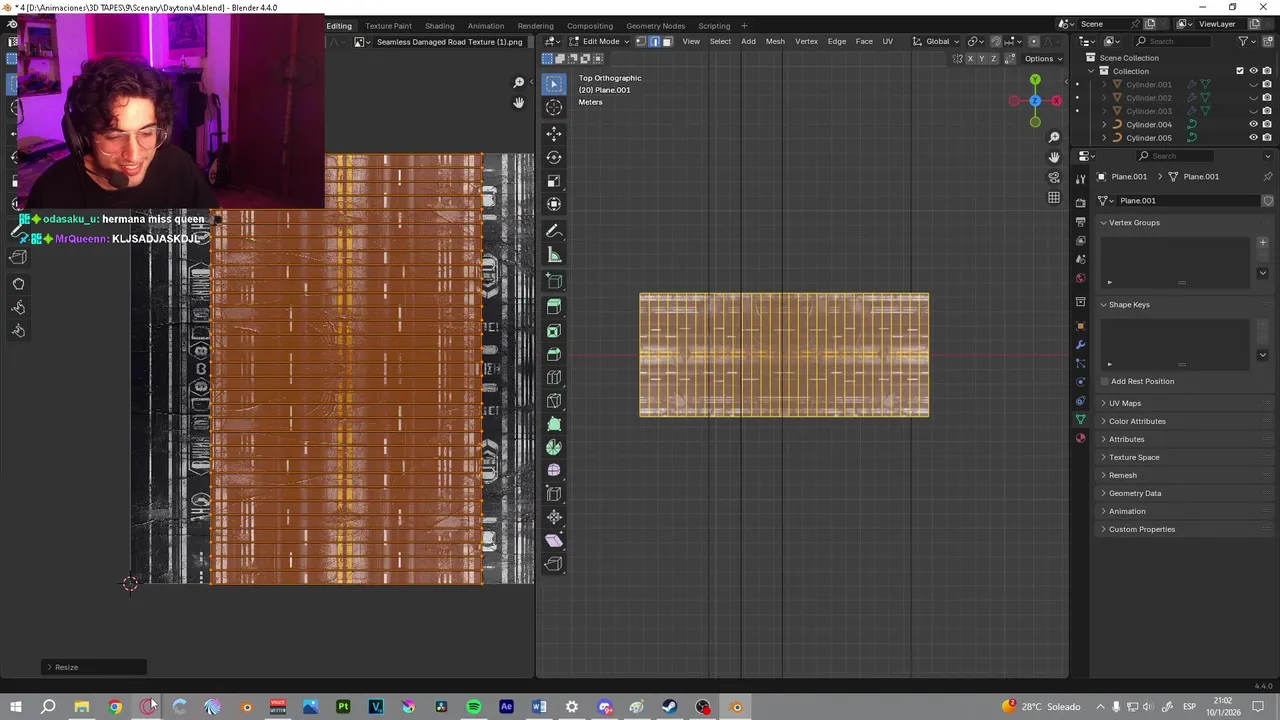Open Spotify from the taskbar
Screen dimensions: 1280x720
[x=473, y=707]
